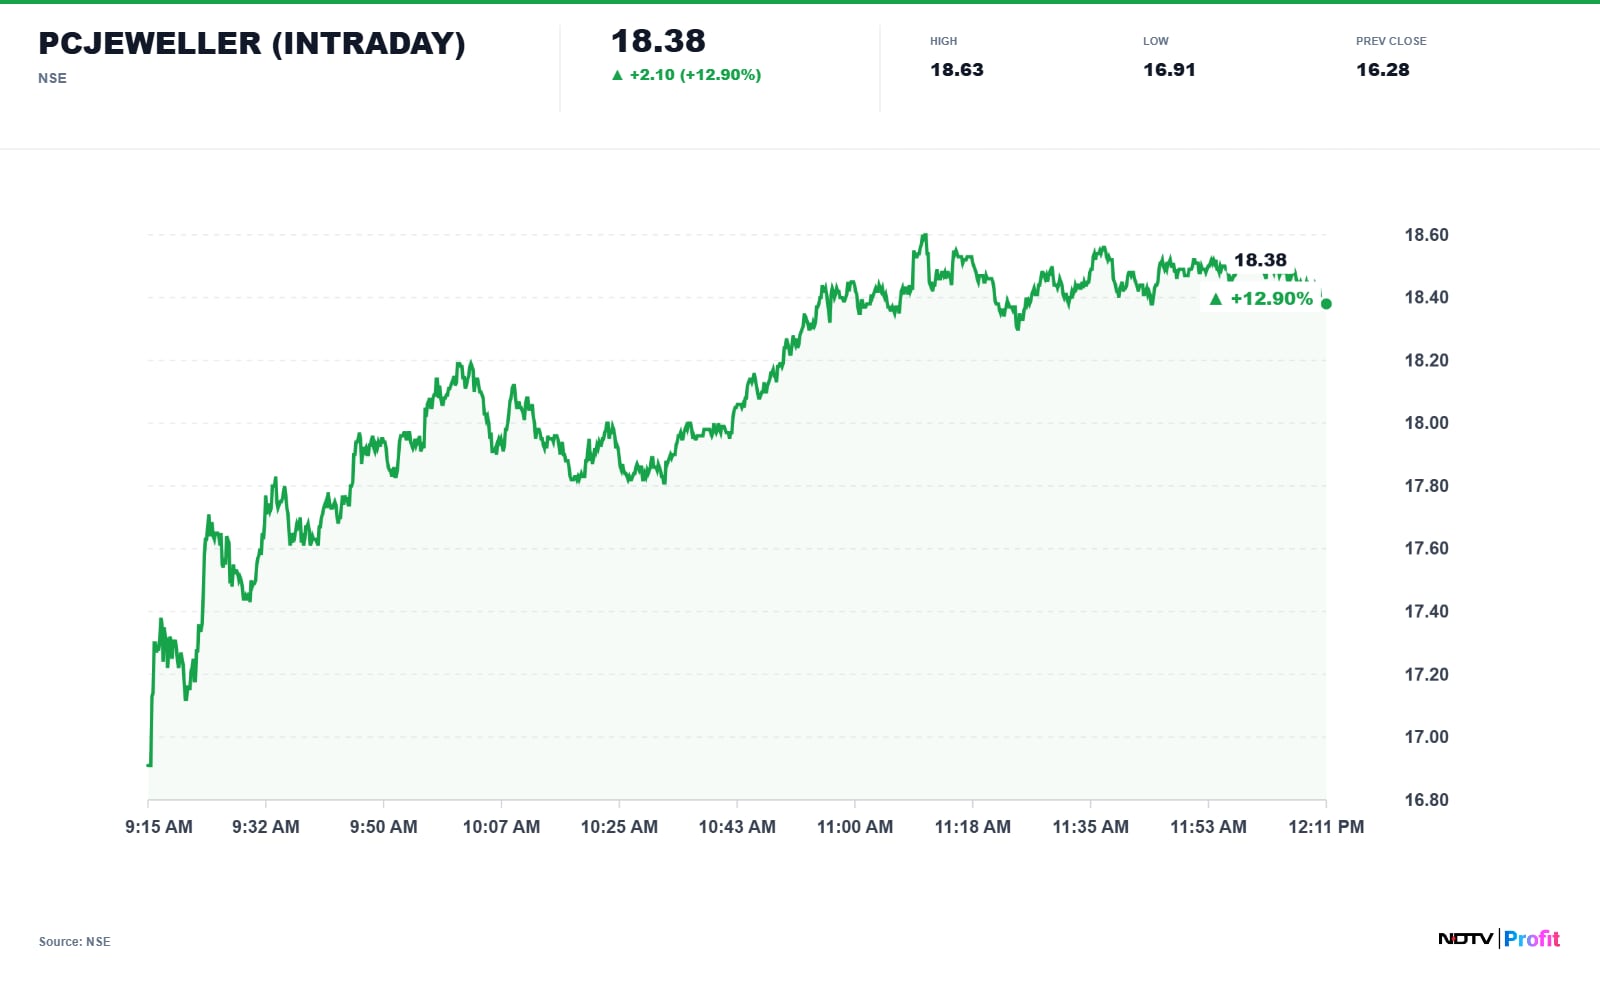Click the 18.60 y-axis label
The width and height of the screenshot is (1600, 988).
click(x=1426, y=235)
